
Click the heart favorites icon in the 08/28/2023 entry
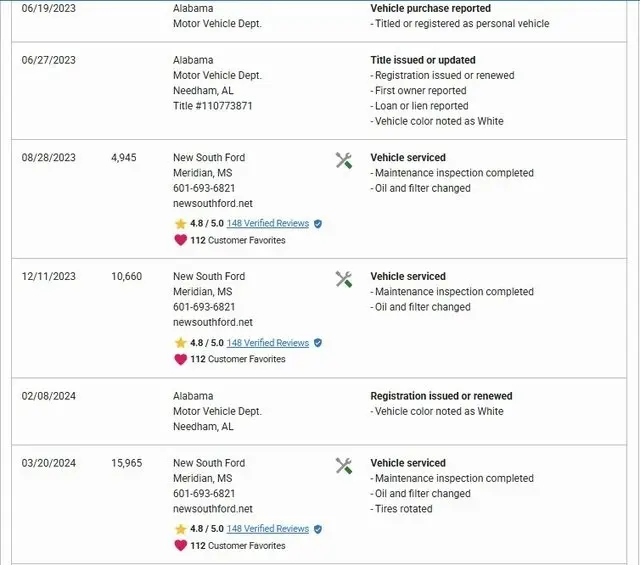[x=180, y=240]
